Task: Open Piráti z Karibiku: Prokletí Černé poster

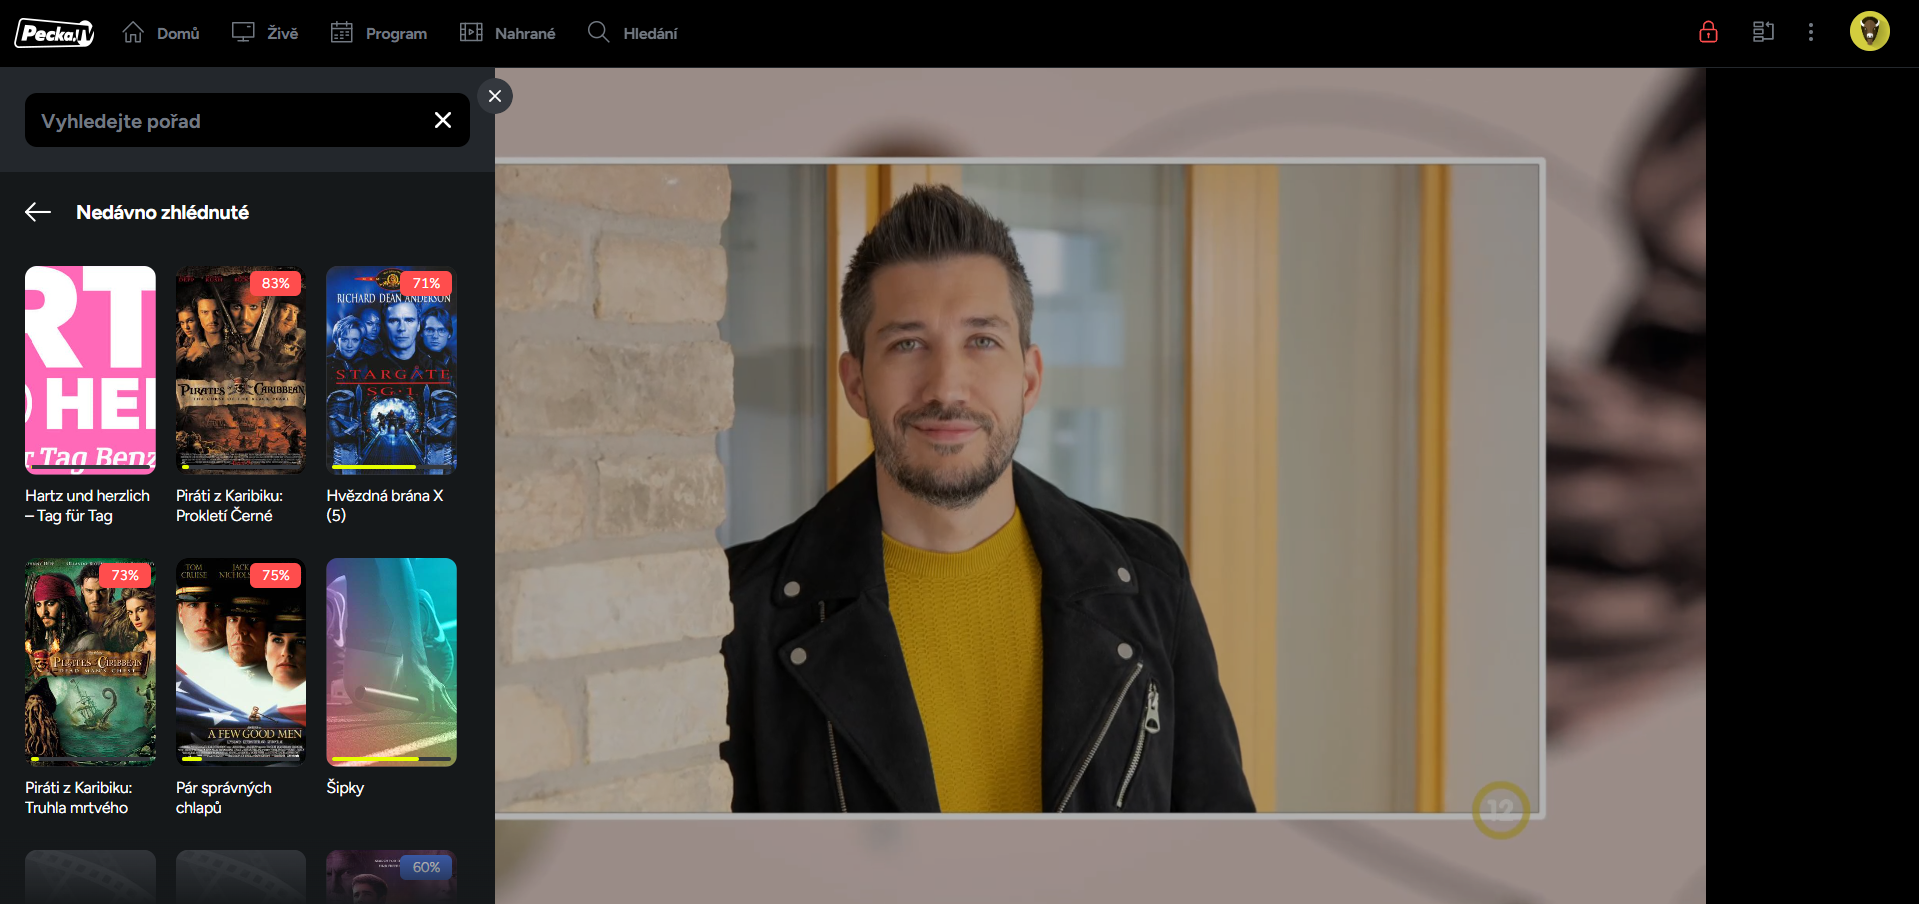Action: coord(241,370)
